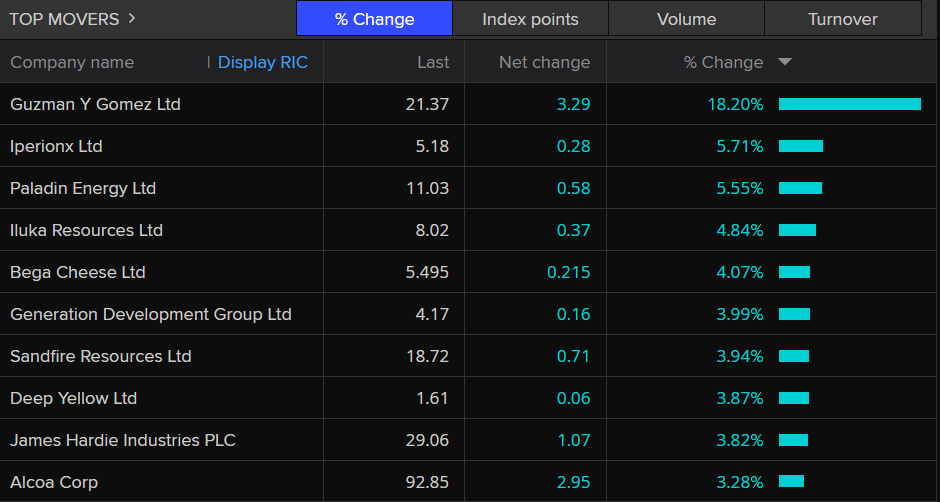This screenshot has width=940, height=502.
Task: Click Alcoa Corp percent change bar
Action: pos(791,481)
